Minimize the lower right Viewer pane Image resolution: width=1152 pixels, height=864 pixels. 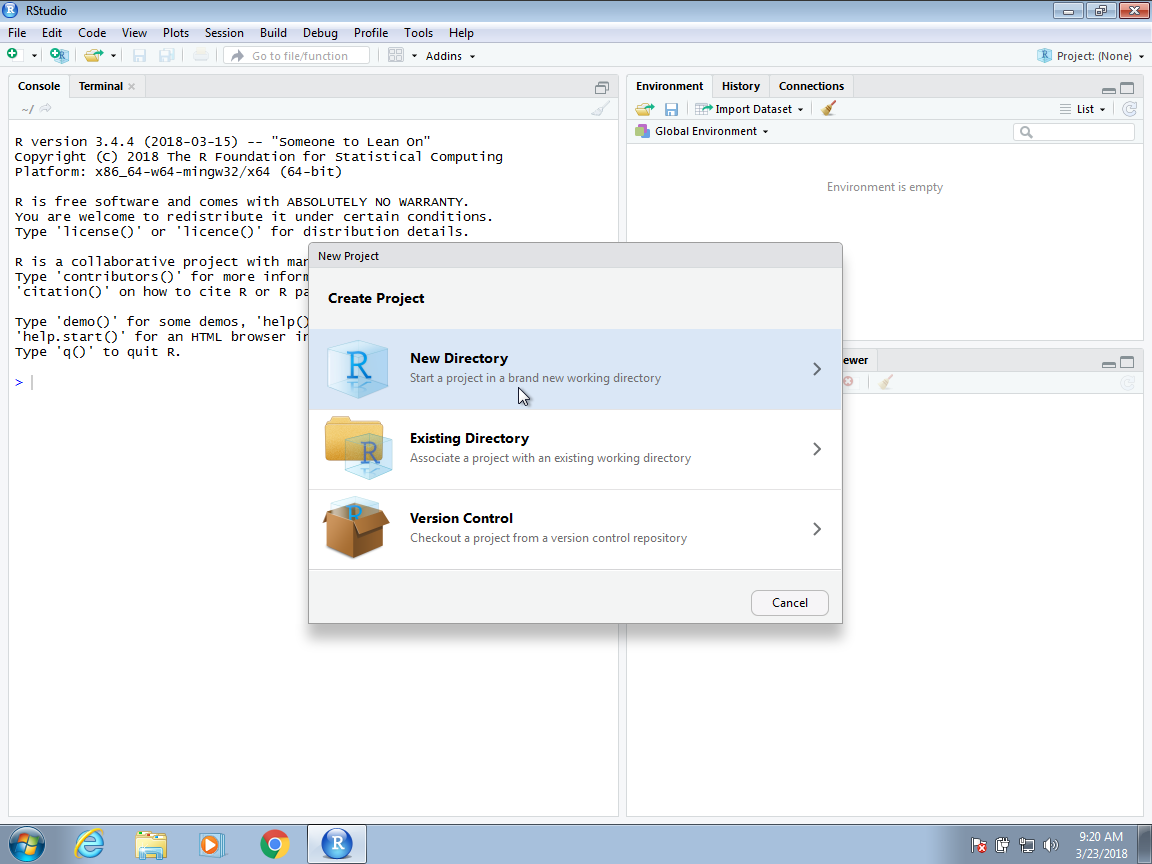pos(1109,364)
